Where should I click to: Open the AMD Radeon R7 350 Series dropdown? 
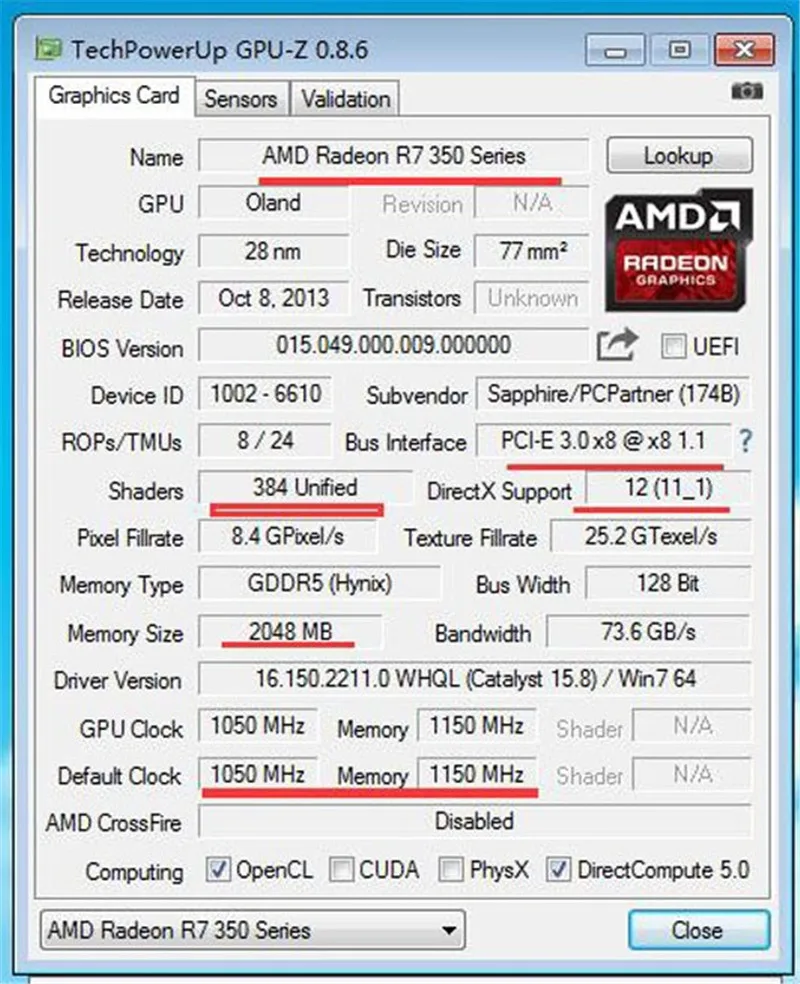point(253,930)
